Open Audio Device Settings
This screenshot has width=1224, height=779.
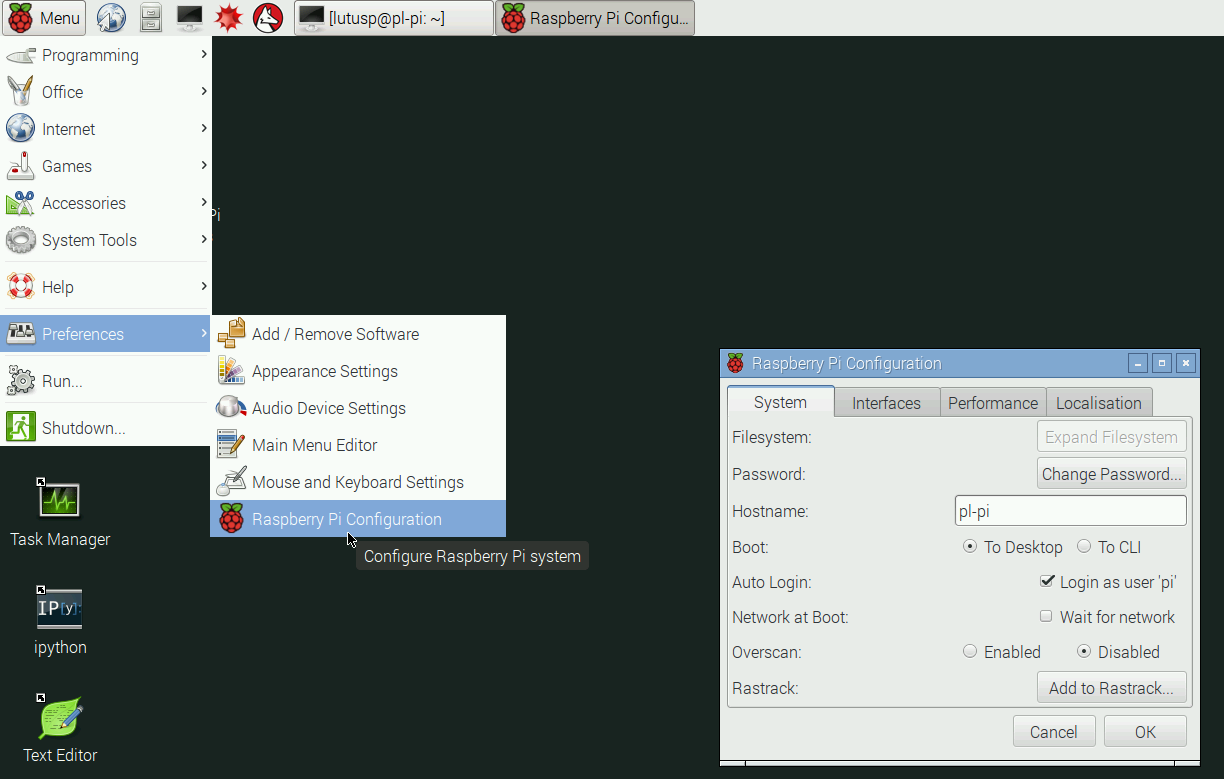[358, 408]
